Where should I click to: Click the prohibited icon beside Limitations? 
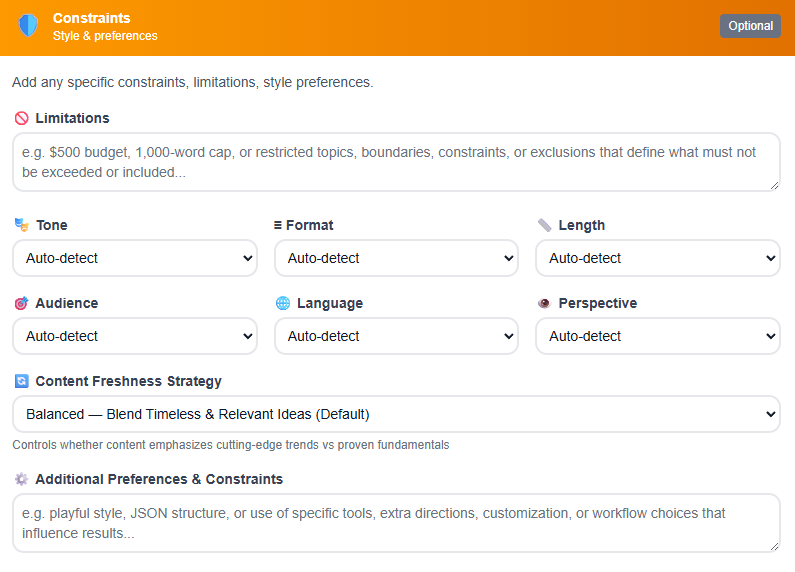pyautogui.click(x=22, y=118)
